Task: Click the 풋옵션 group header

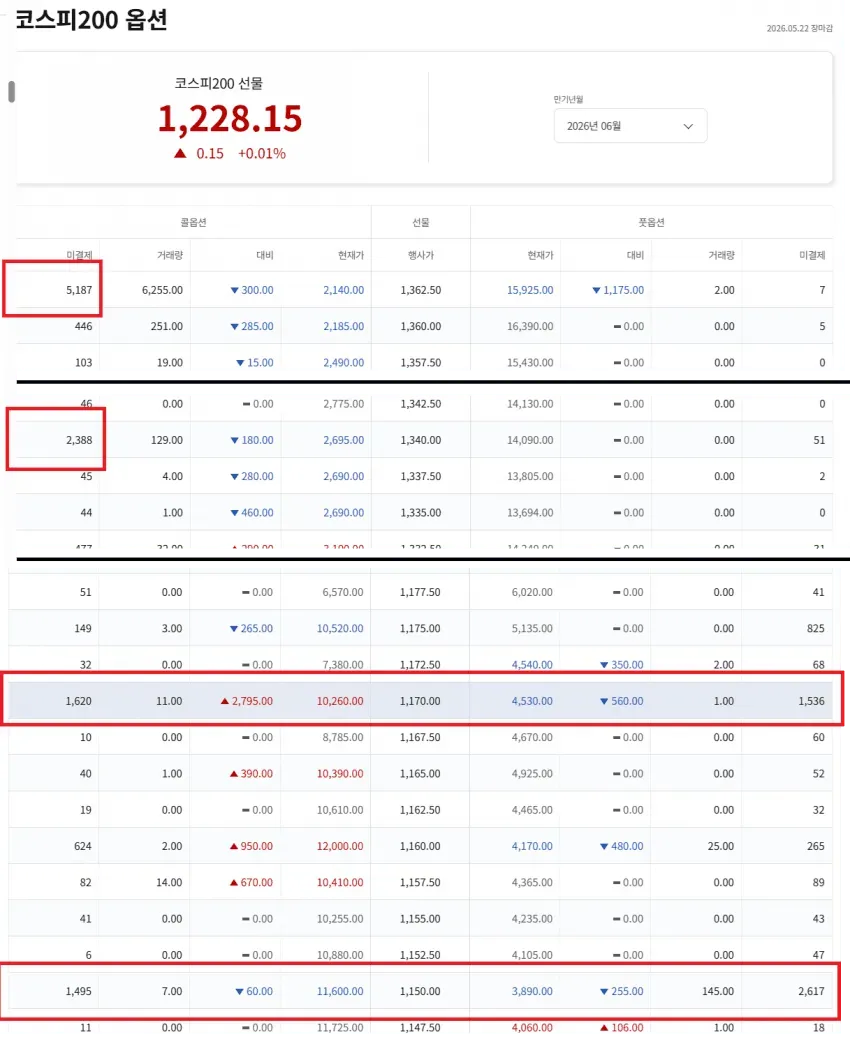Action: [x=652, y=222]
